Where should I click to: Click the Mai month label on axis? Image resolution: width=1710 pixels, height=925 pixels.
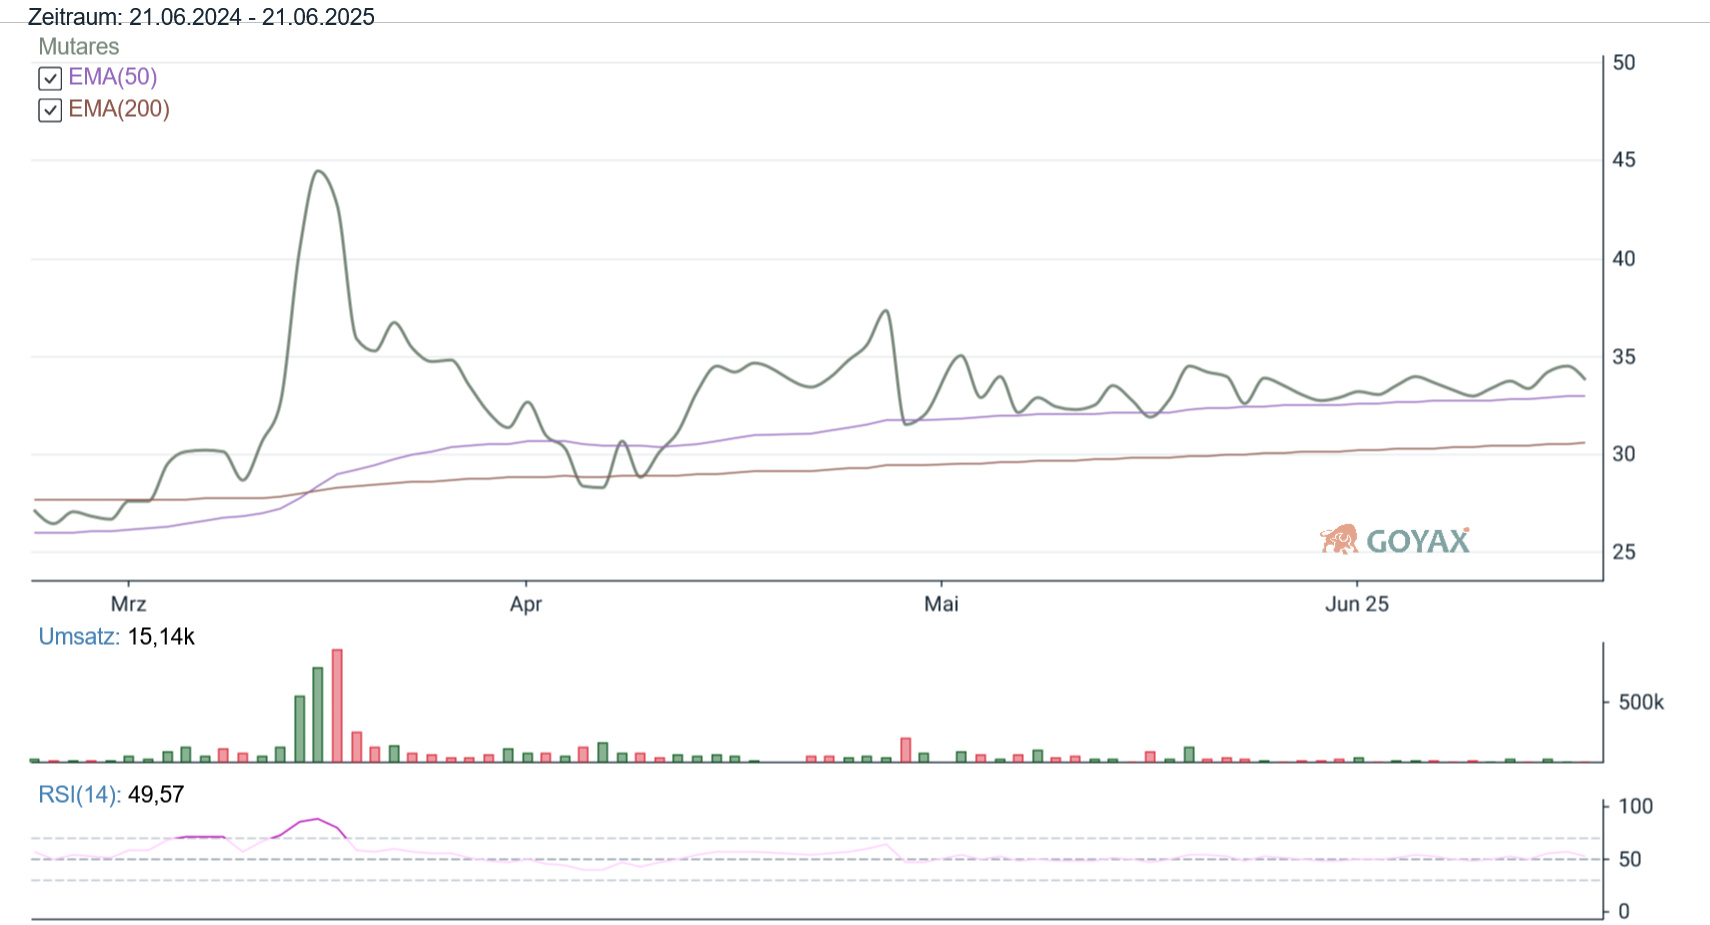pyautogui.click(x=941, y=604)
